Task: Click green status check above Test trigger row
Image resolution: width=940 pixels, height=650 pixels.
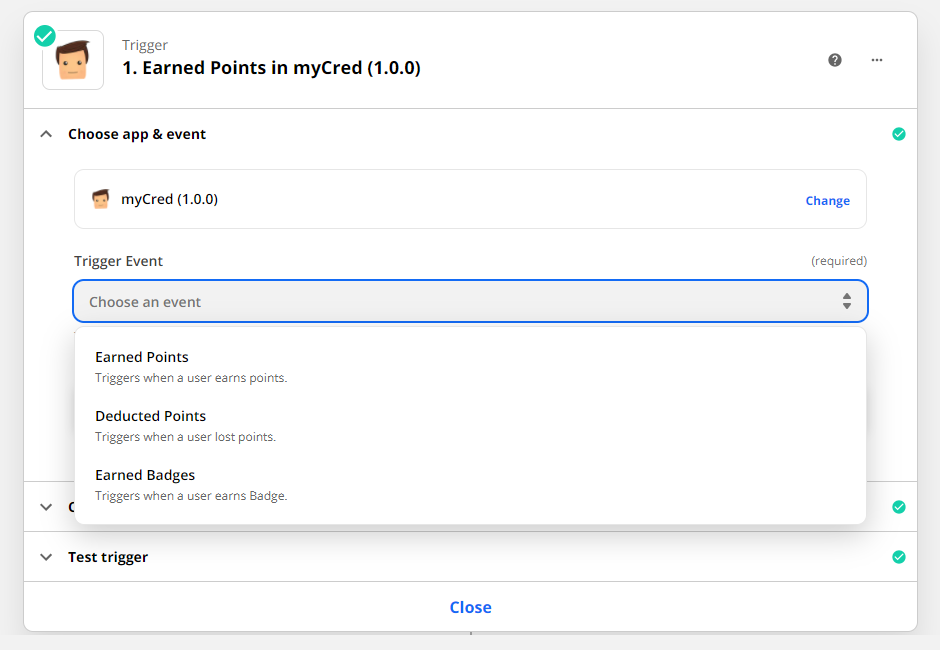Action: (x=898, y=507)
